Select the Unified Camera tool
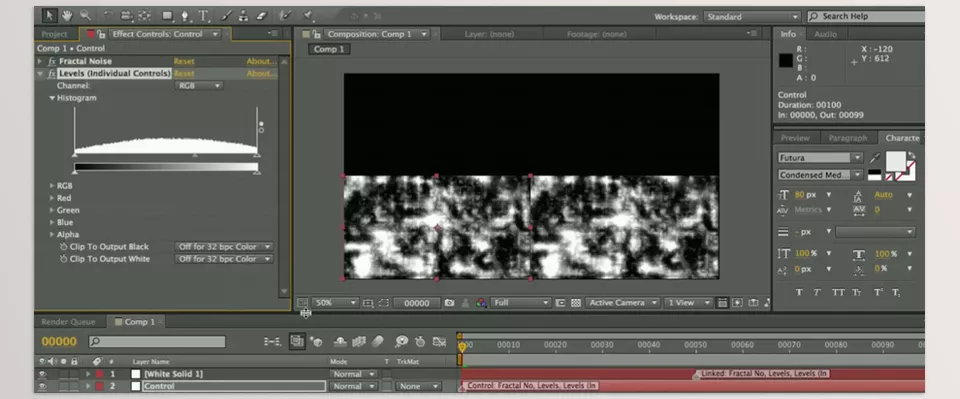960x399 pixels. coord(126,15)
